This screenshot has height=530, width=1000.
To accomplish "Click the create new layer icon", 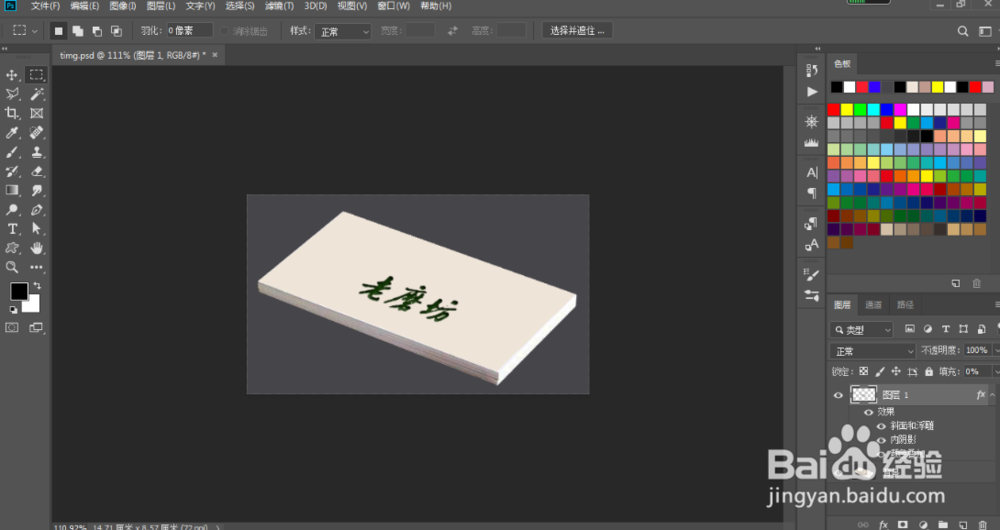I will point(962,525).
